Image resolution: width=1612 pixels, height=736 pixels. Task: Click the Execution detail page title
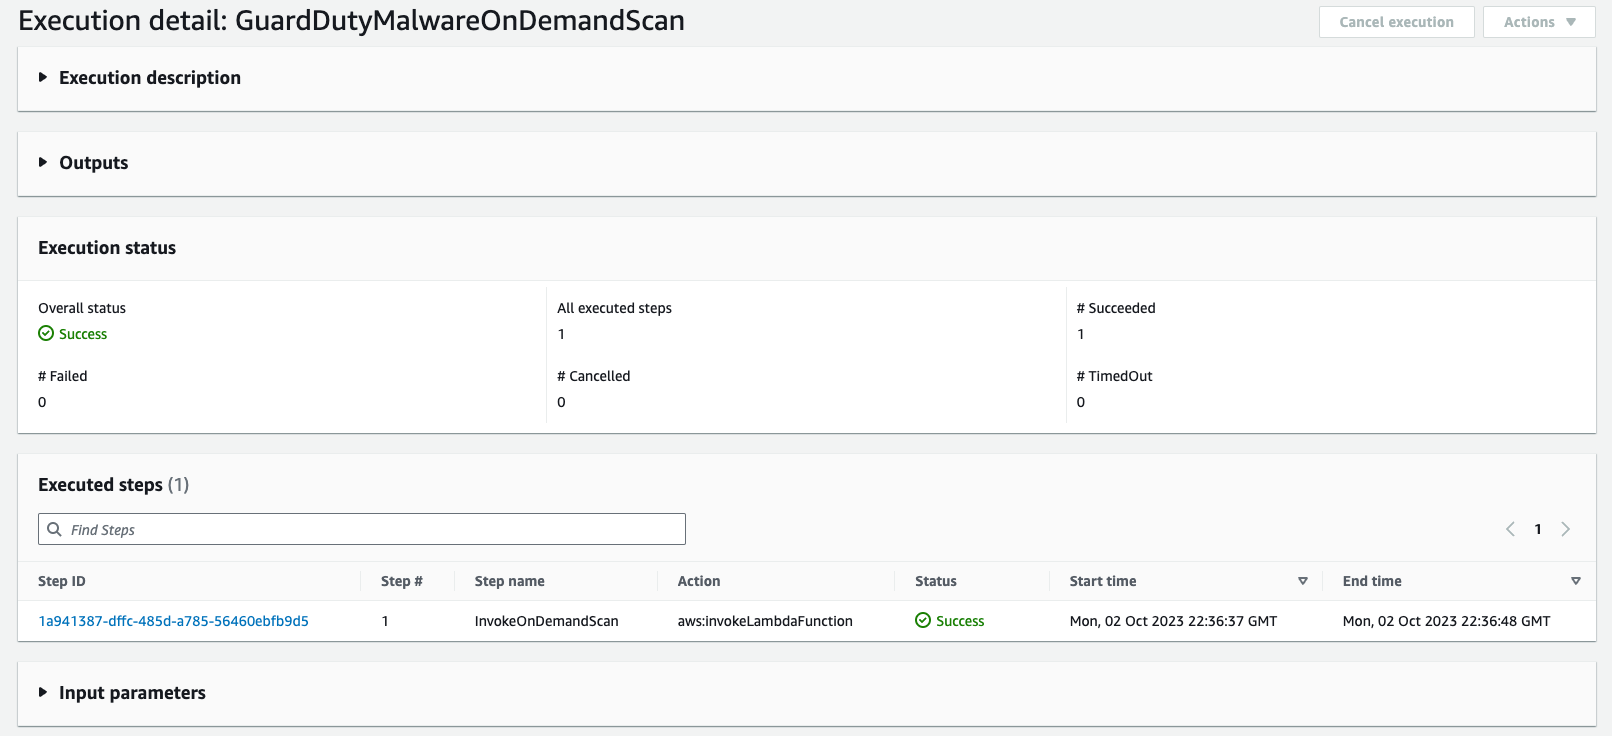tap(351, 21)
